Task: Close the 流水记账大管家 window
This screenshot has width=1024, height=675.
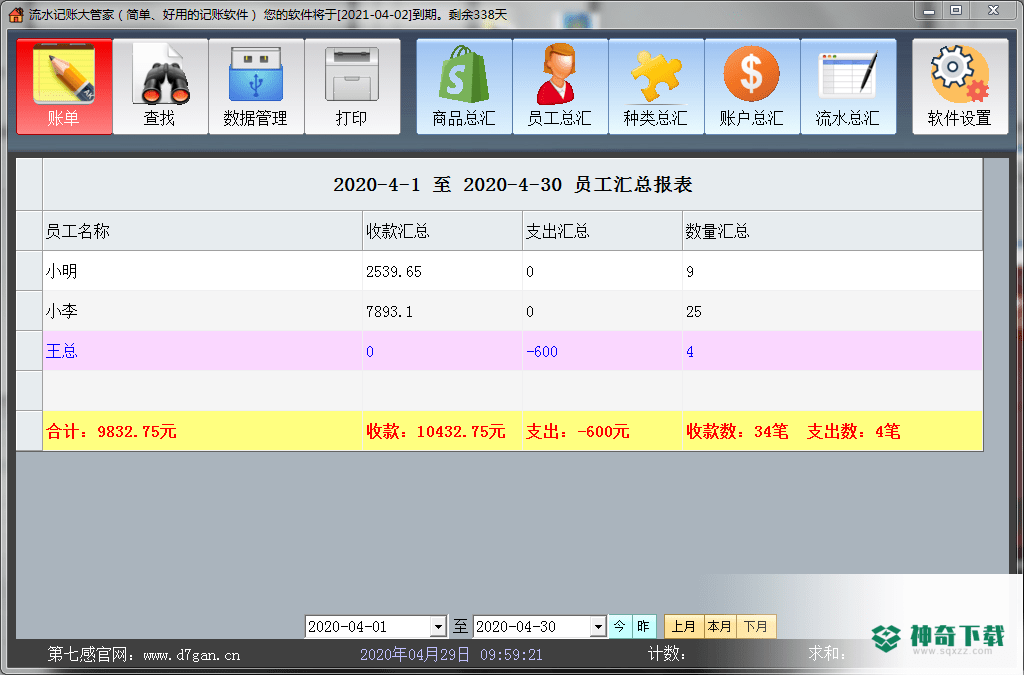Action: (x=993, y=11)
